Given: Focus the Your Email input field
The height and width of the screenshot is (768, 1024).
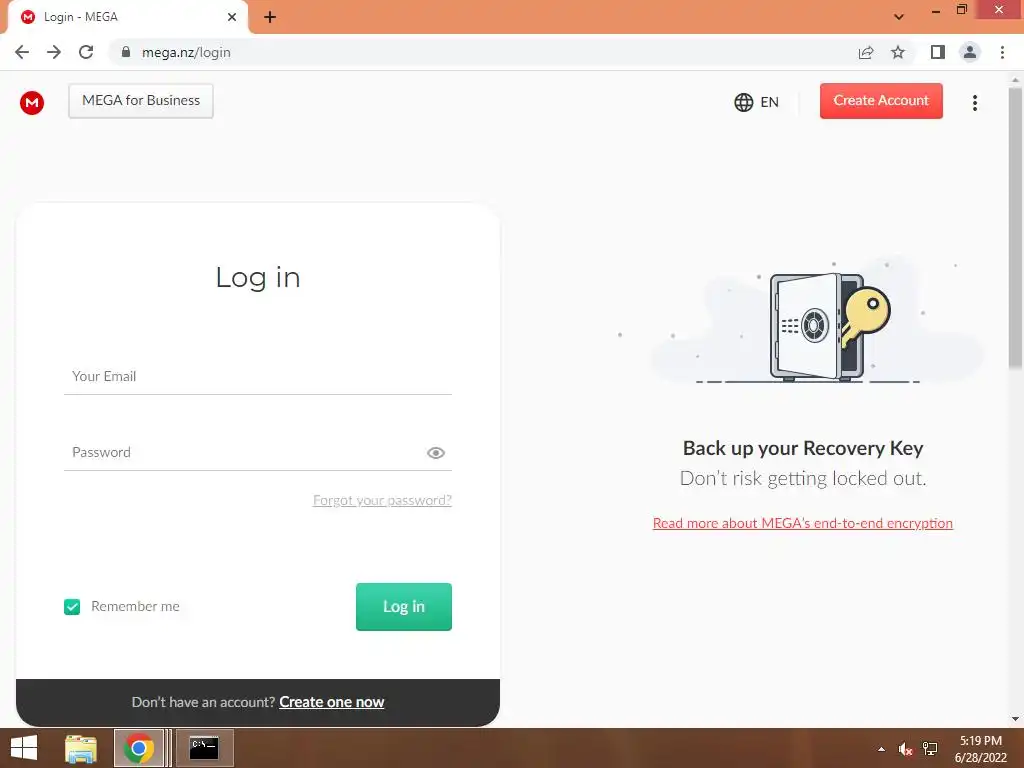Looking at the screenshot, I should click(x=258, y=376).
